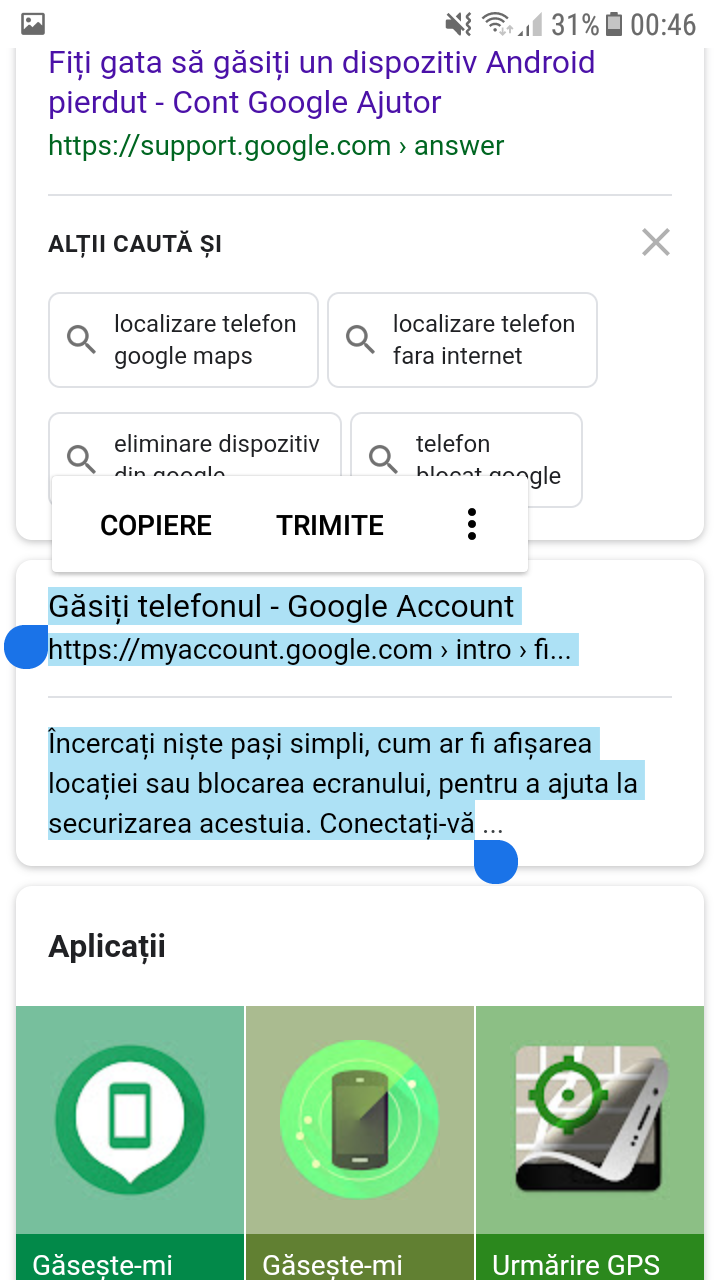Tap TRIMITE in the text selection menu
This screenshot has width=720, height=1280.
tap(330, 526)
